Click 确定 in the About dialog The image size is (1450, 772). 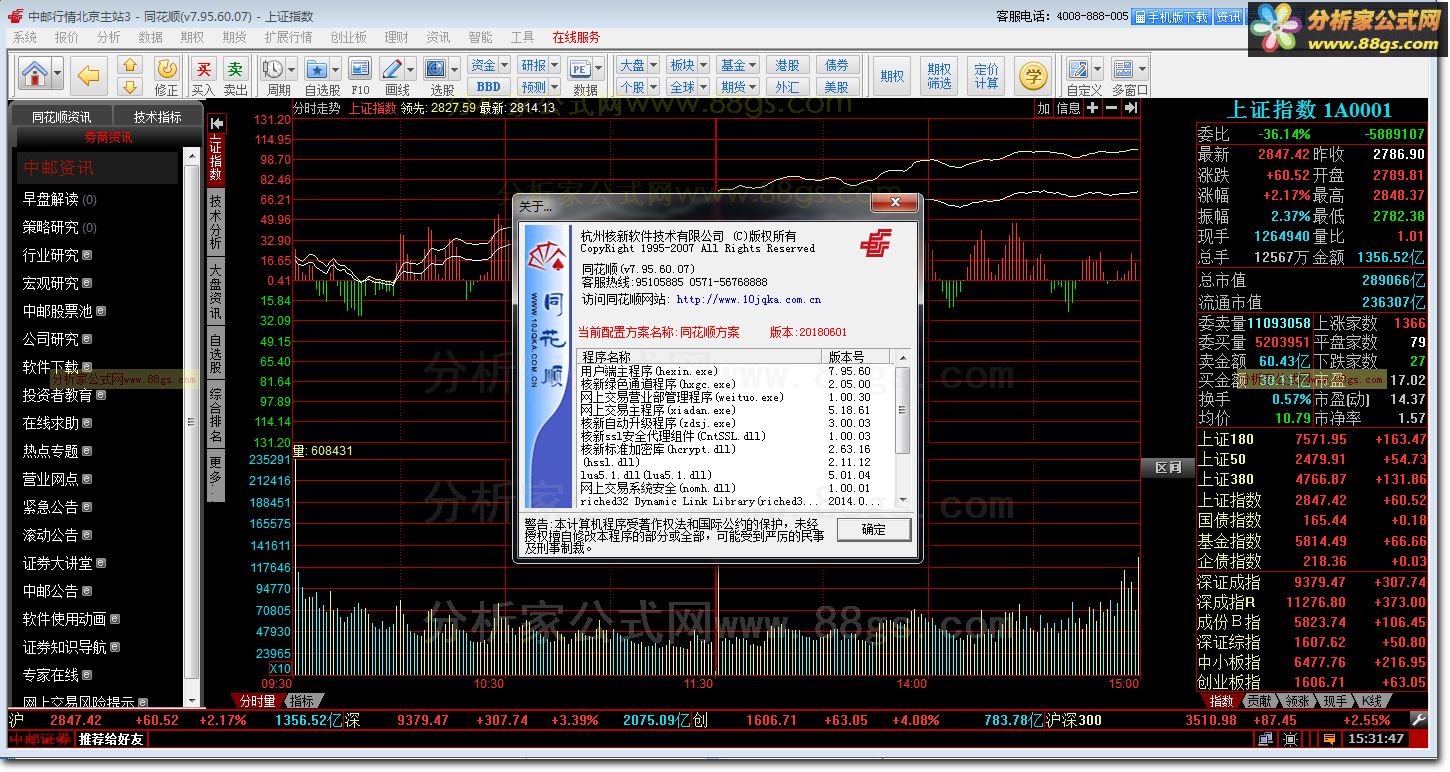pos(873,529)
